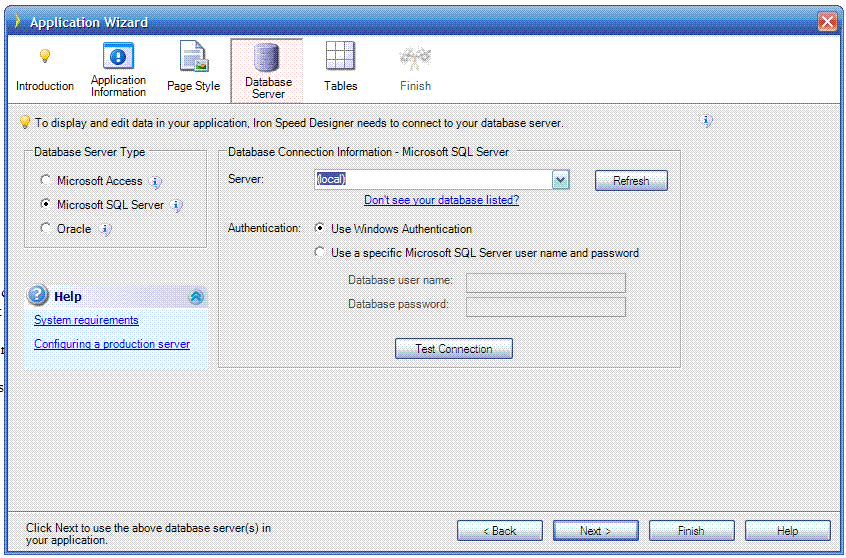
Task: Click the Help question mark icon
Action: tap(38, 295)
